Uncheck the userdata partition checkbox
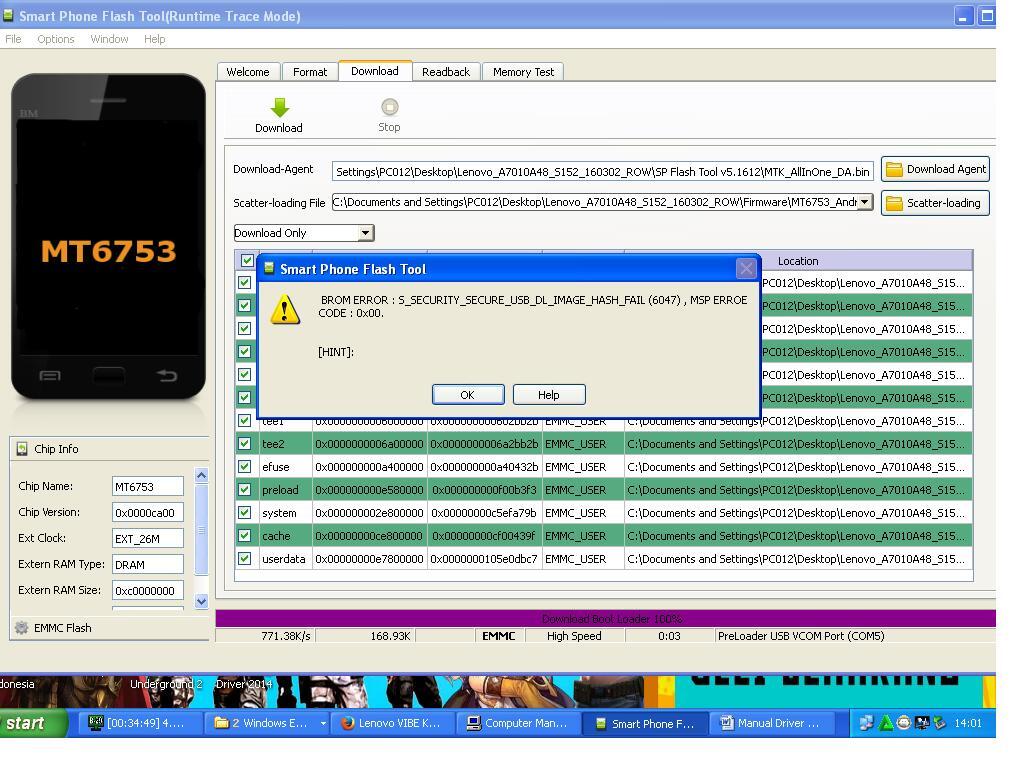Viewport: 1024px width, 768px height. tap(244, 559)
